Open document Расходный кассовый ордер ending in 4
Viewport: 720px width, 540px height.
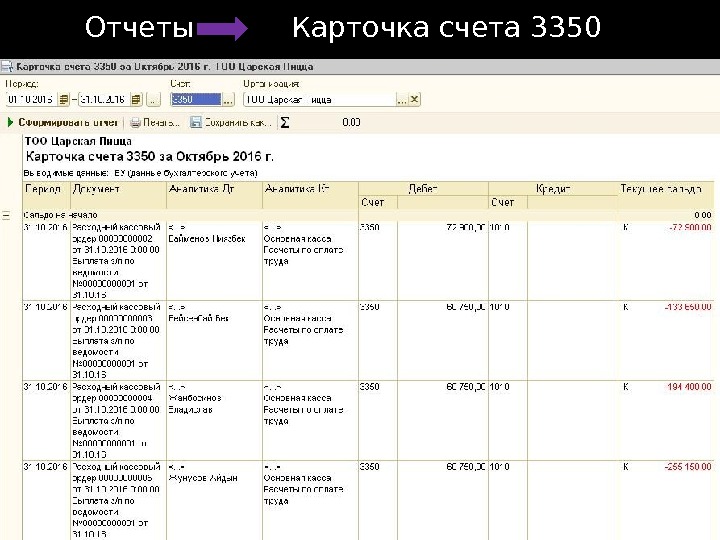pos(116,421)
